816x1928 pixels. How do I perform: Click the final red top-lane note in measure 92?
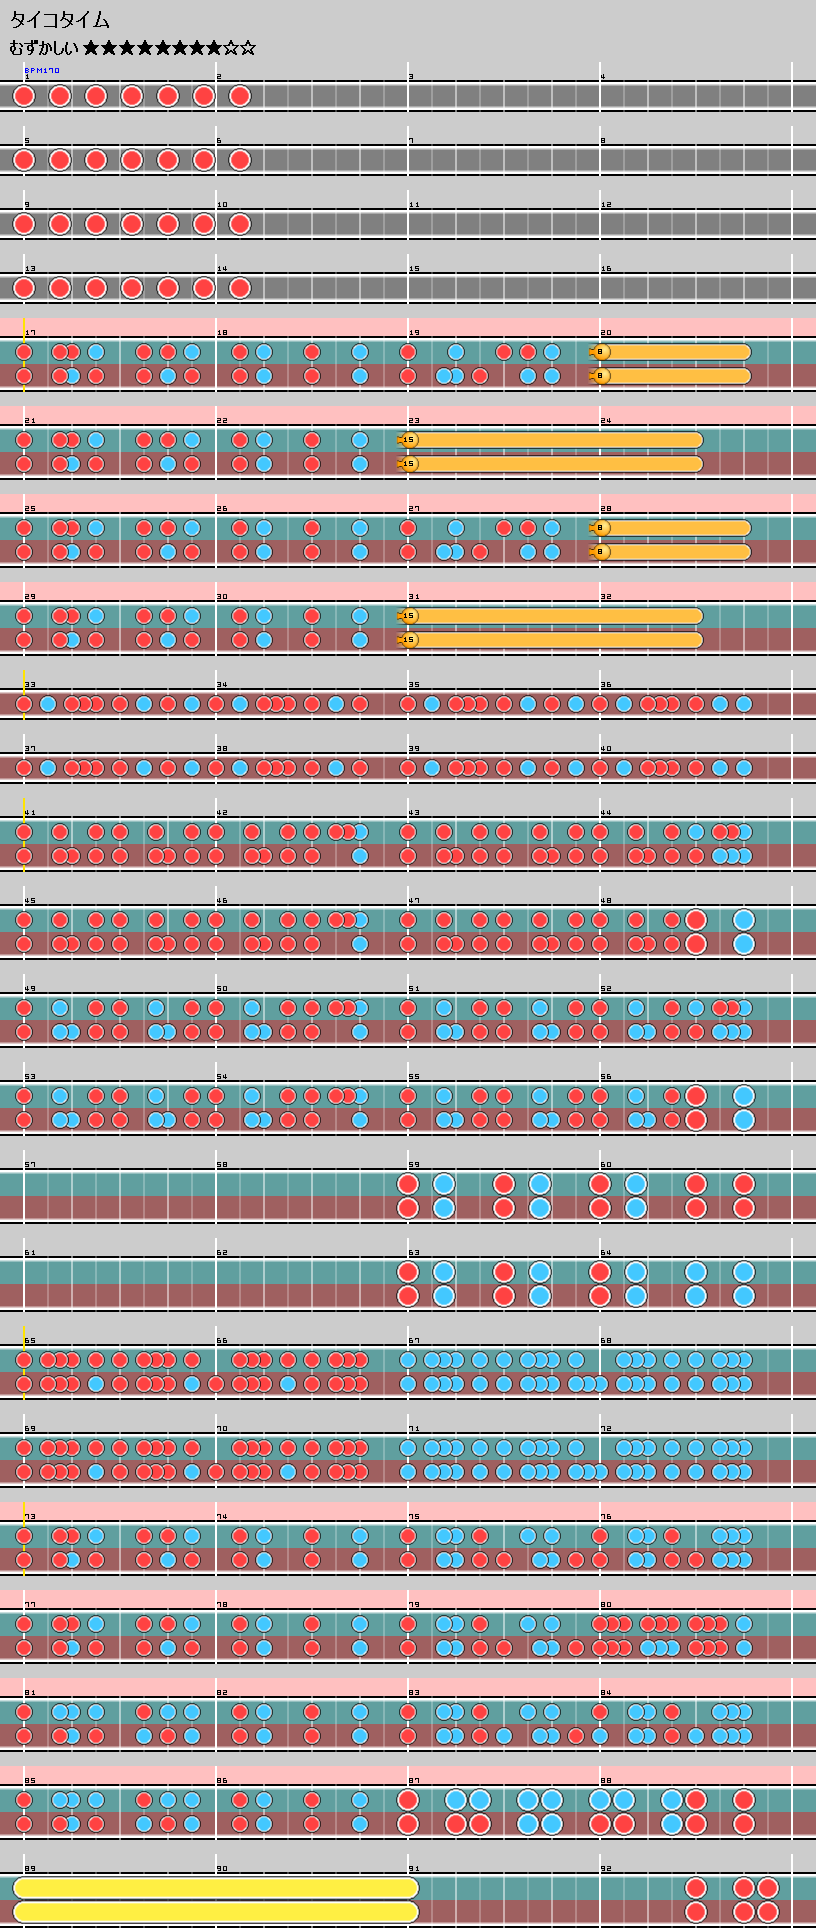[x=768, y=1888]
